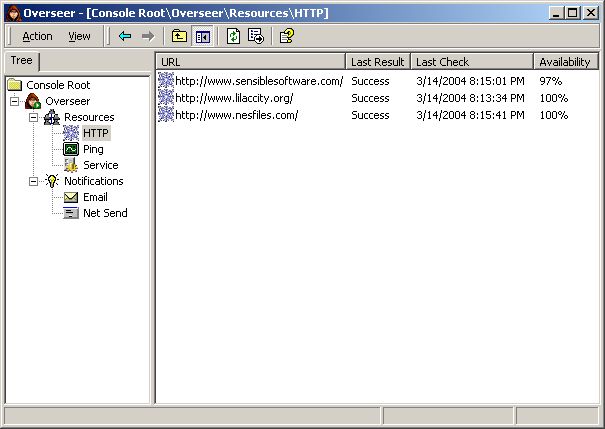Click the Overseer node icon in tree
The image size is (605, 429).
pos(33,101)
